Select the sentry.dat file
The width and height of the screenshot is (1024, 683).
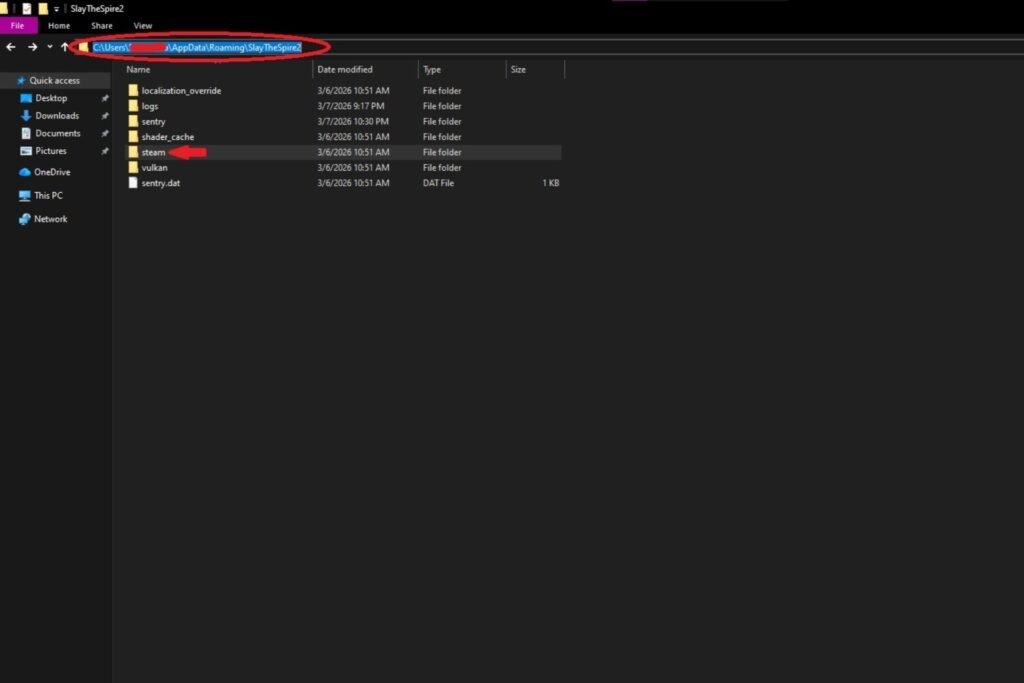160,183
